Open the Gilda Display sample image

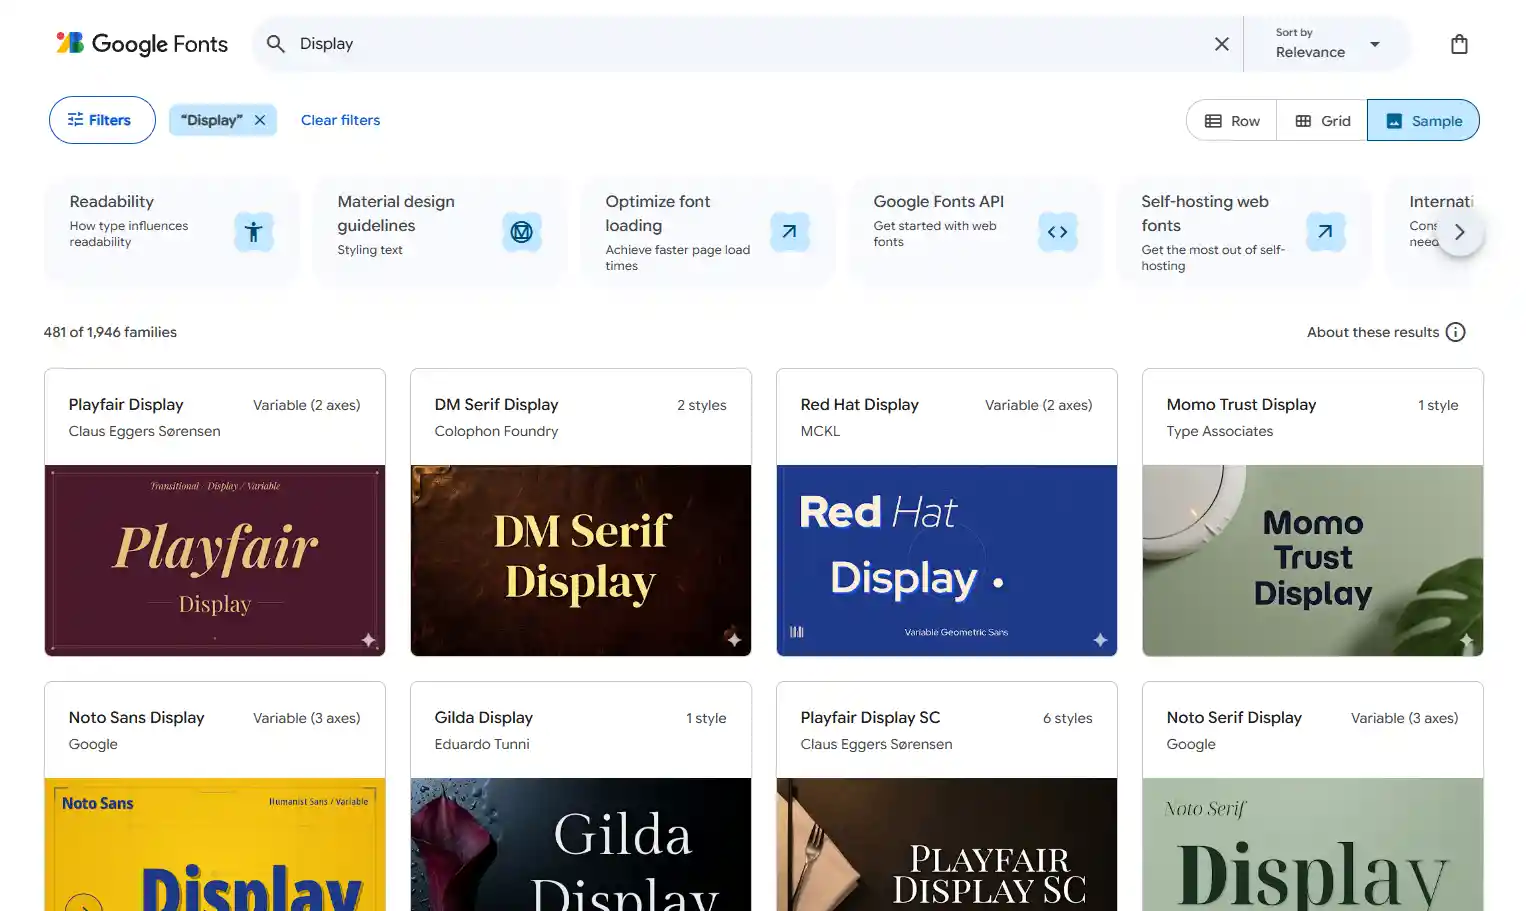581,844
